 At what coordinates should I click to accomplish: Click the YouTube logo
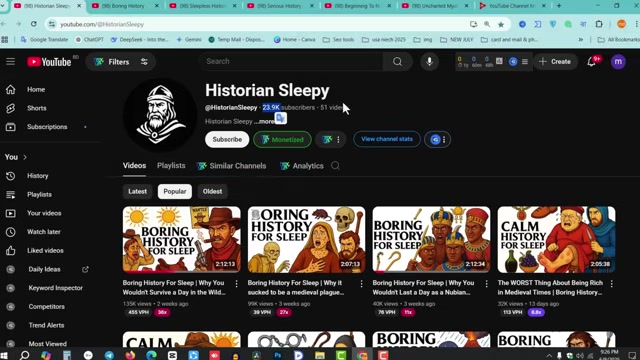49,62
